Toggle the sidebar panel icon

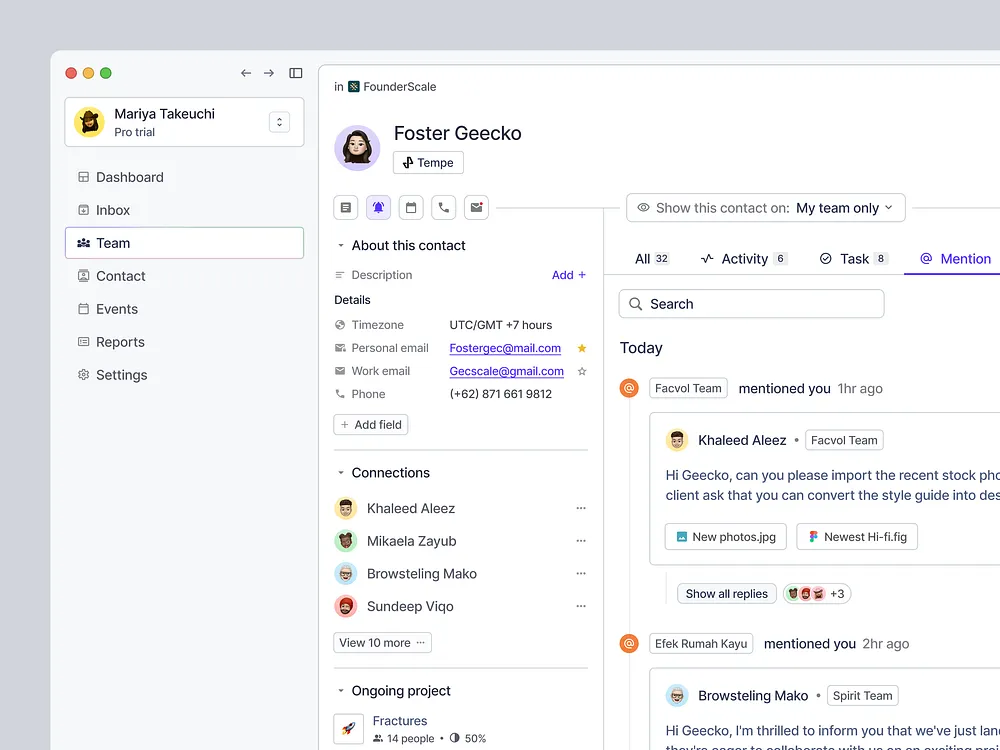point(296,73)
